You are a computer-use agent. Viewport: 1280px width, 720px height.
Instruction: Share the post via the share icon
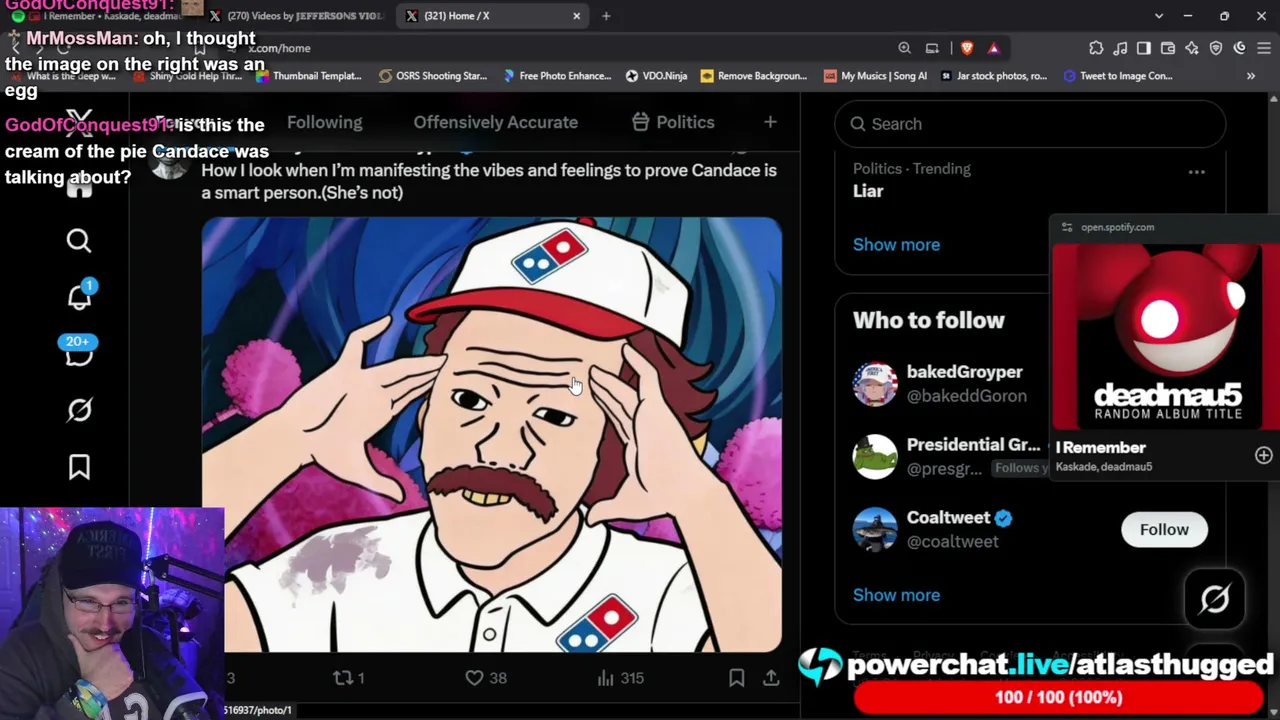click(x=771, y=678)
